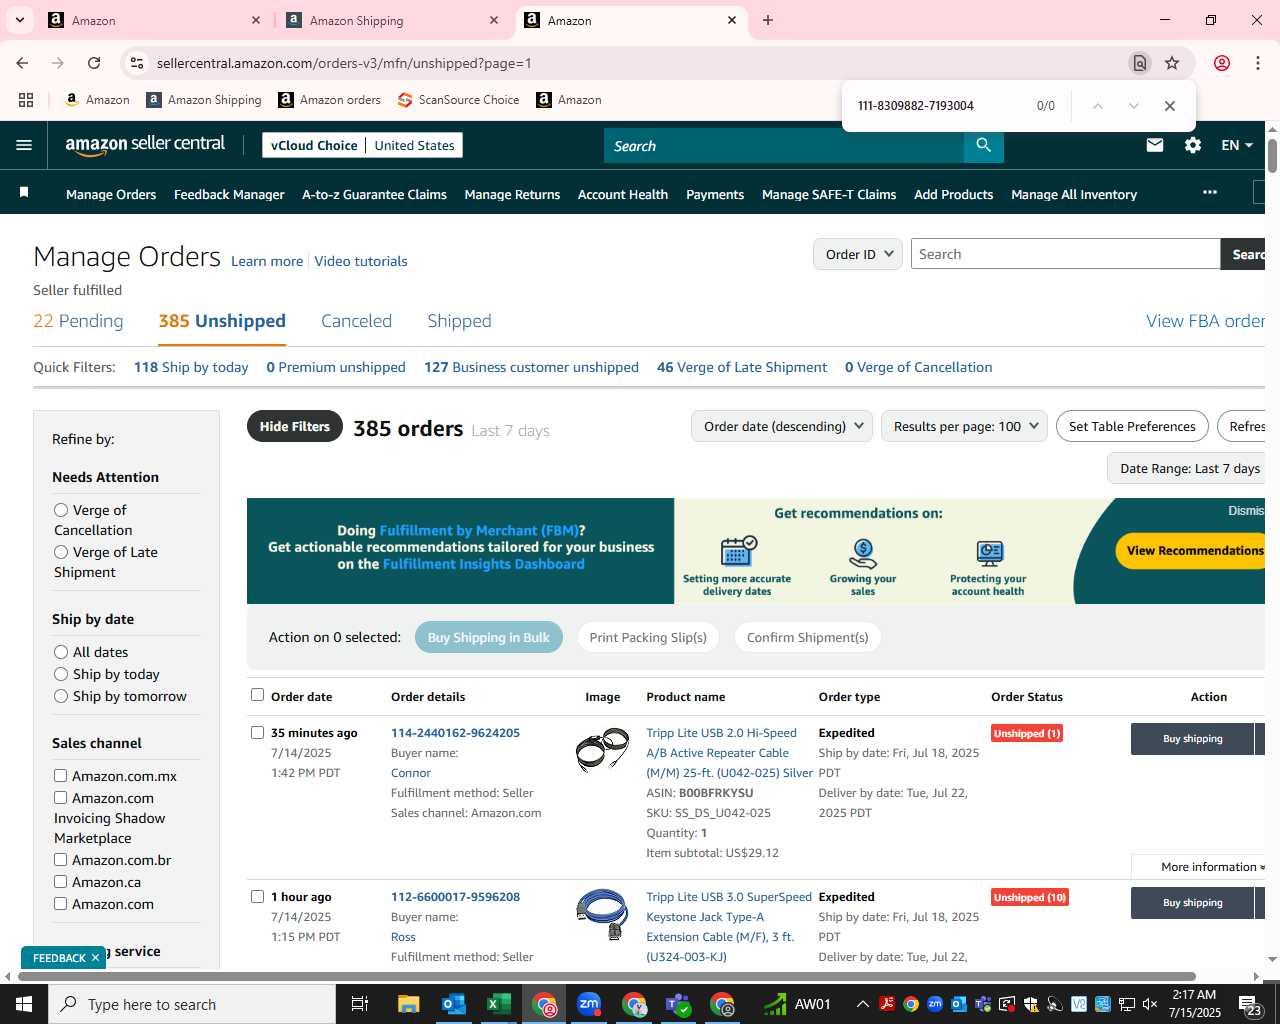Open the bookmarks apps grid icon
Image resolution: width=1280 pixels, height=1024 pixels.
tap(26, 100)
